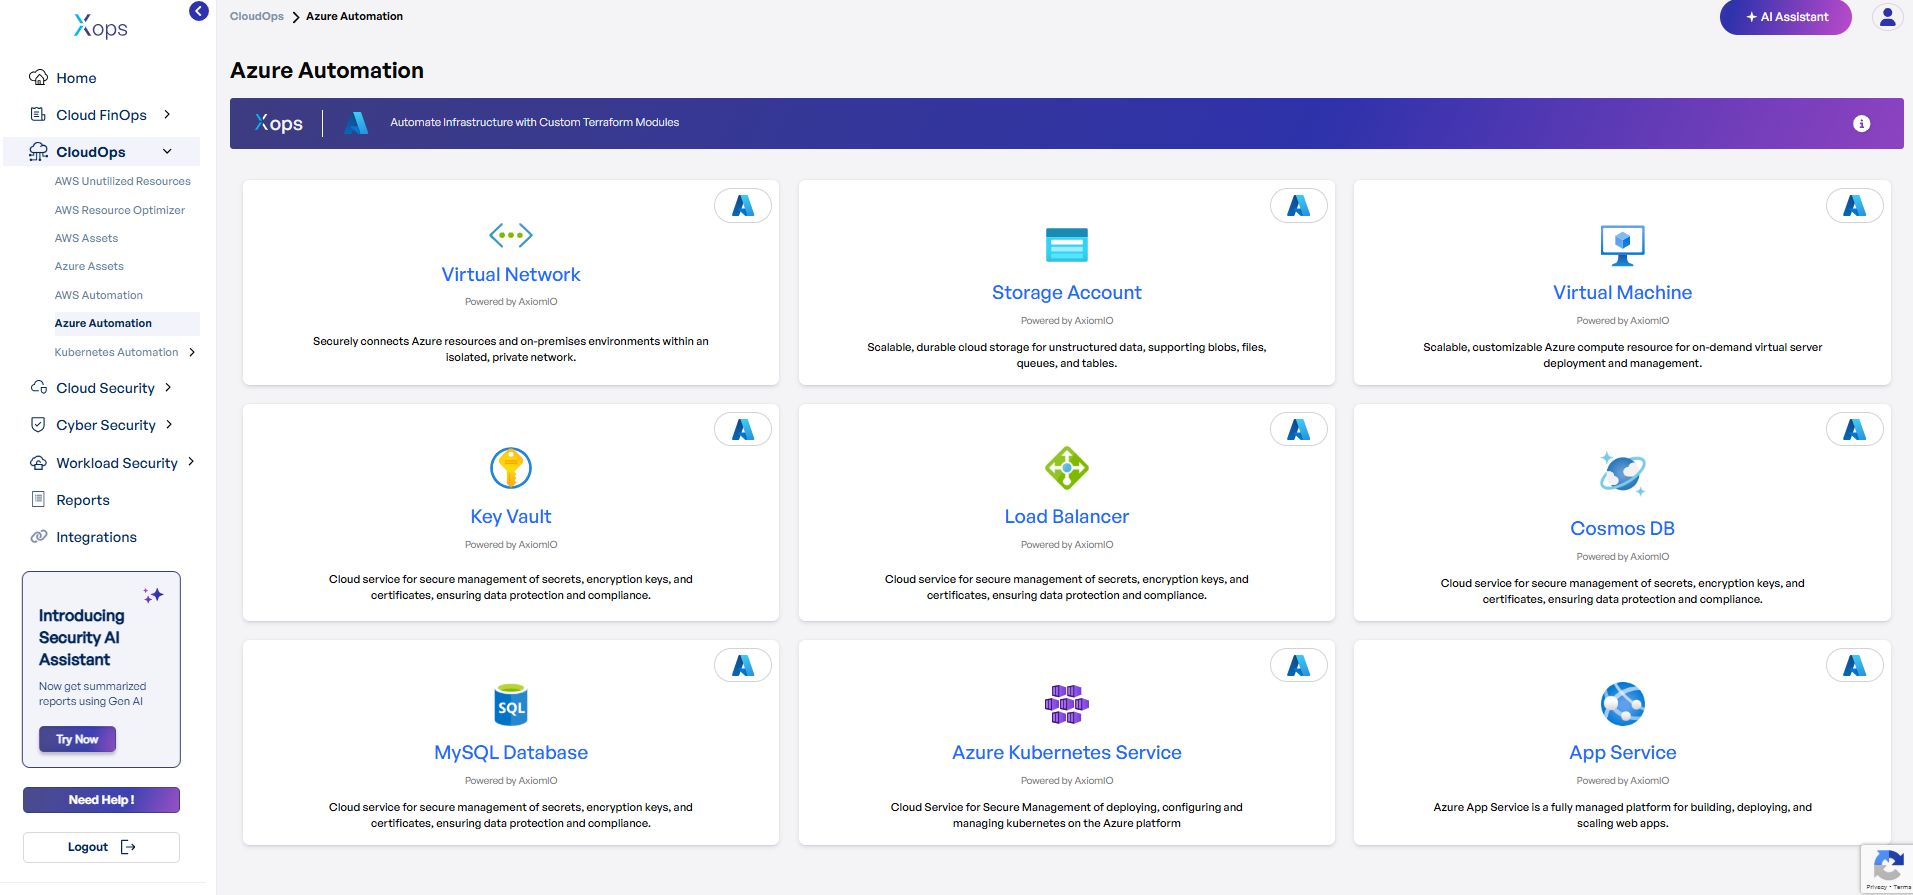Click the MySQL Database SQL icon
This screenshot has width=1913, height=895.
(510, 705)
